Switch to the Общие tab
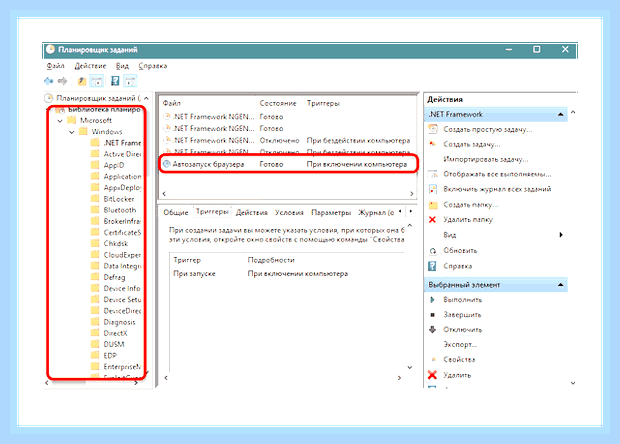 (x=176, y=212)
